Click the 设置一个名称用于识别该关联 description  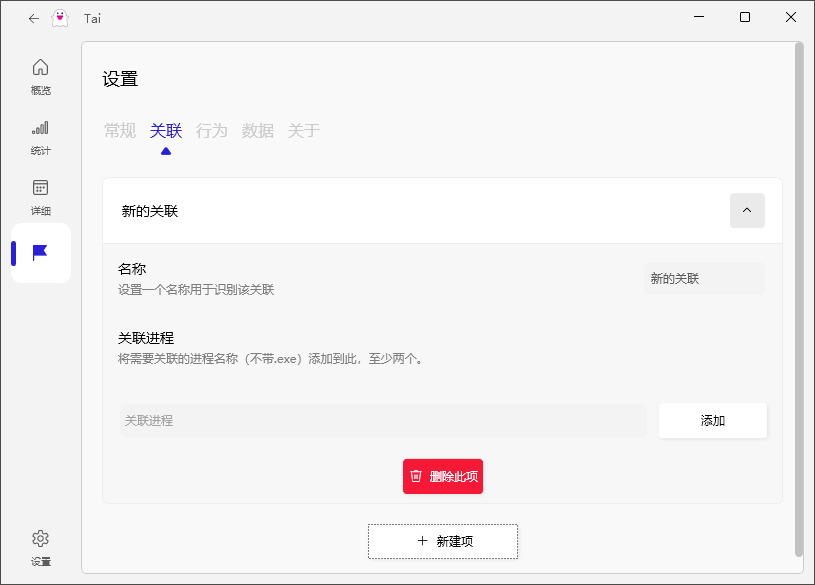[196, 290]
